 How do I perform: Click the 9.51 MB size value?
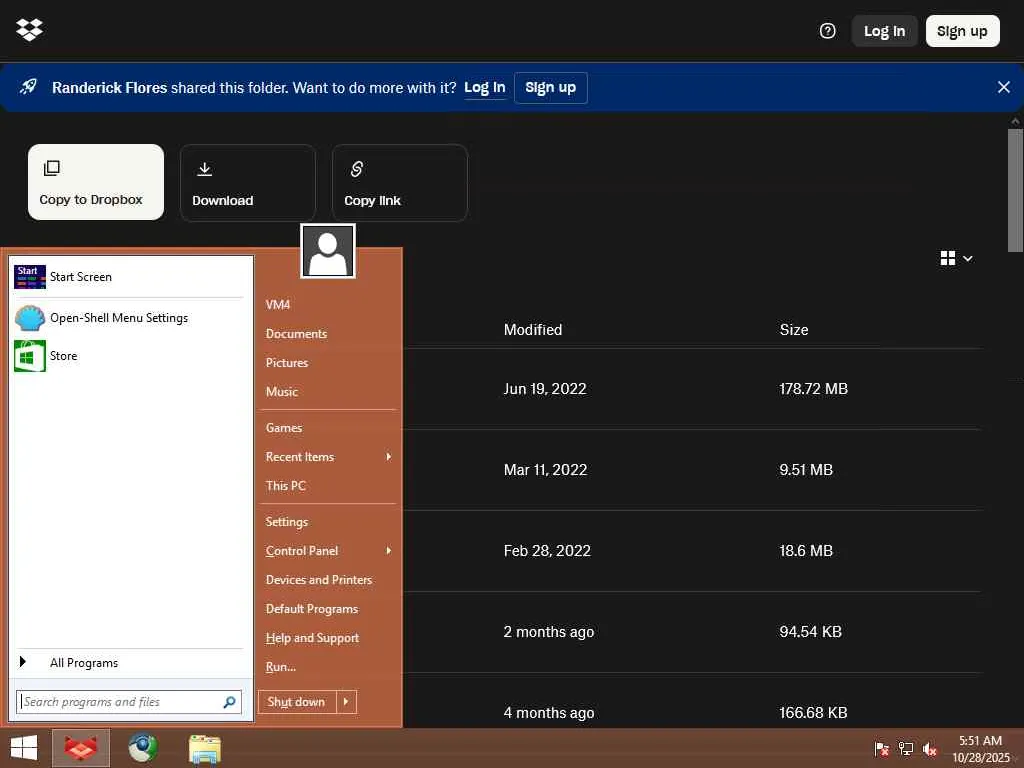(806, 470)
